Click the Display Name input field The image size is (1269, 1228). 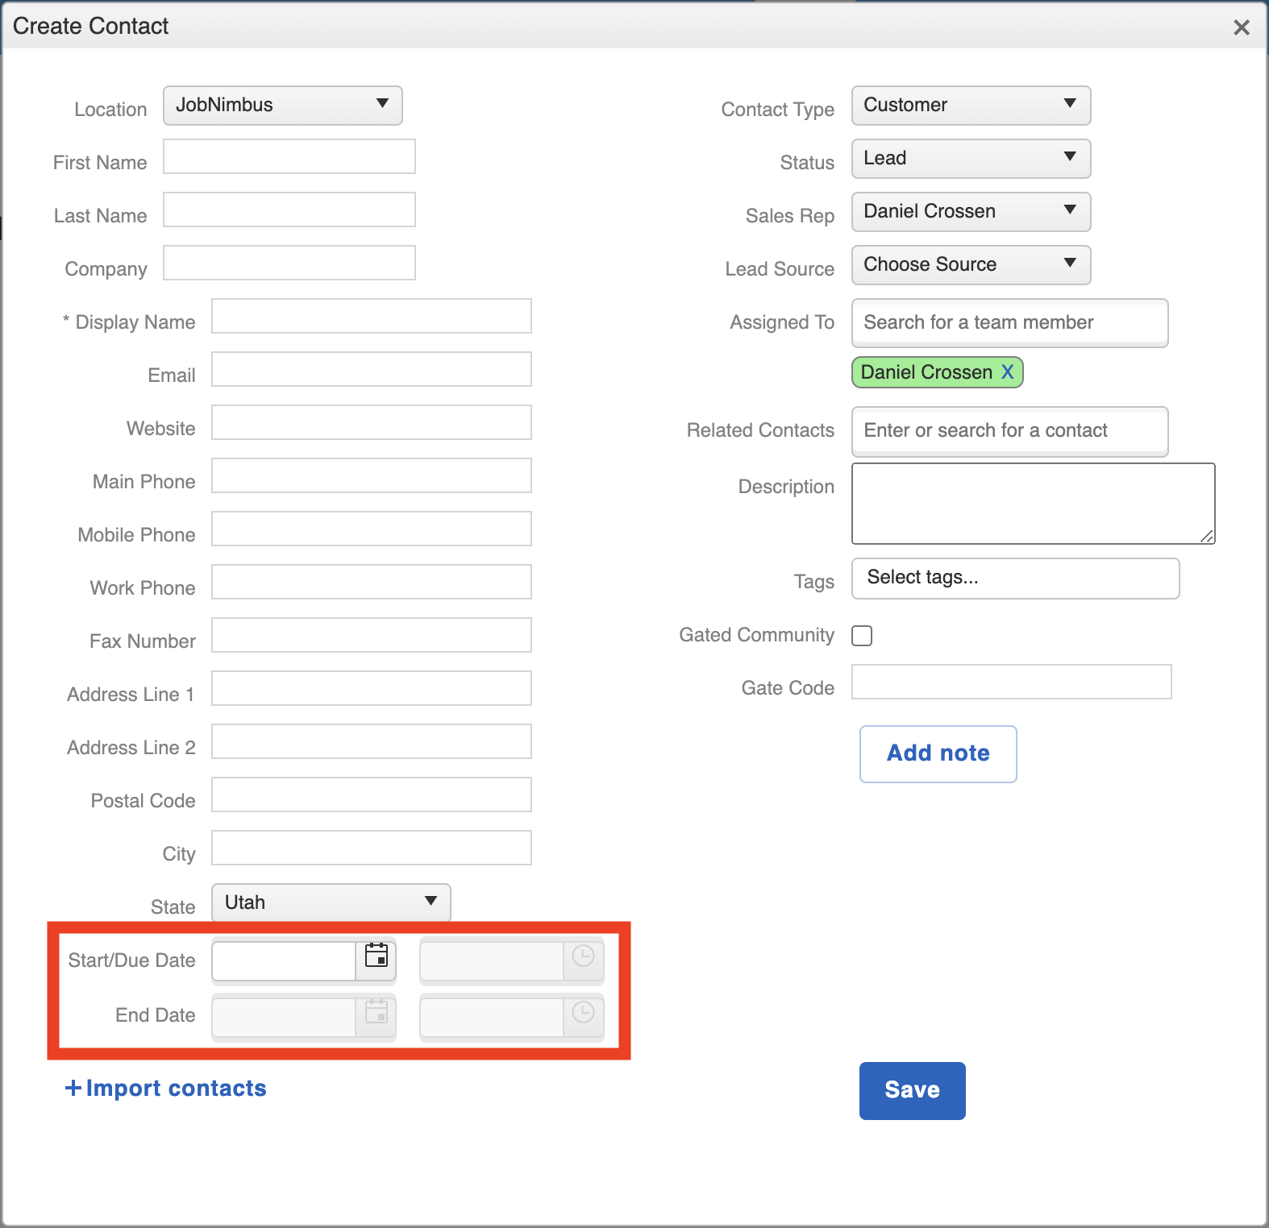click(370, 316)
